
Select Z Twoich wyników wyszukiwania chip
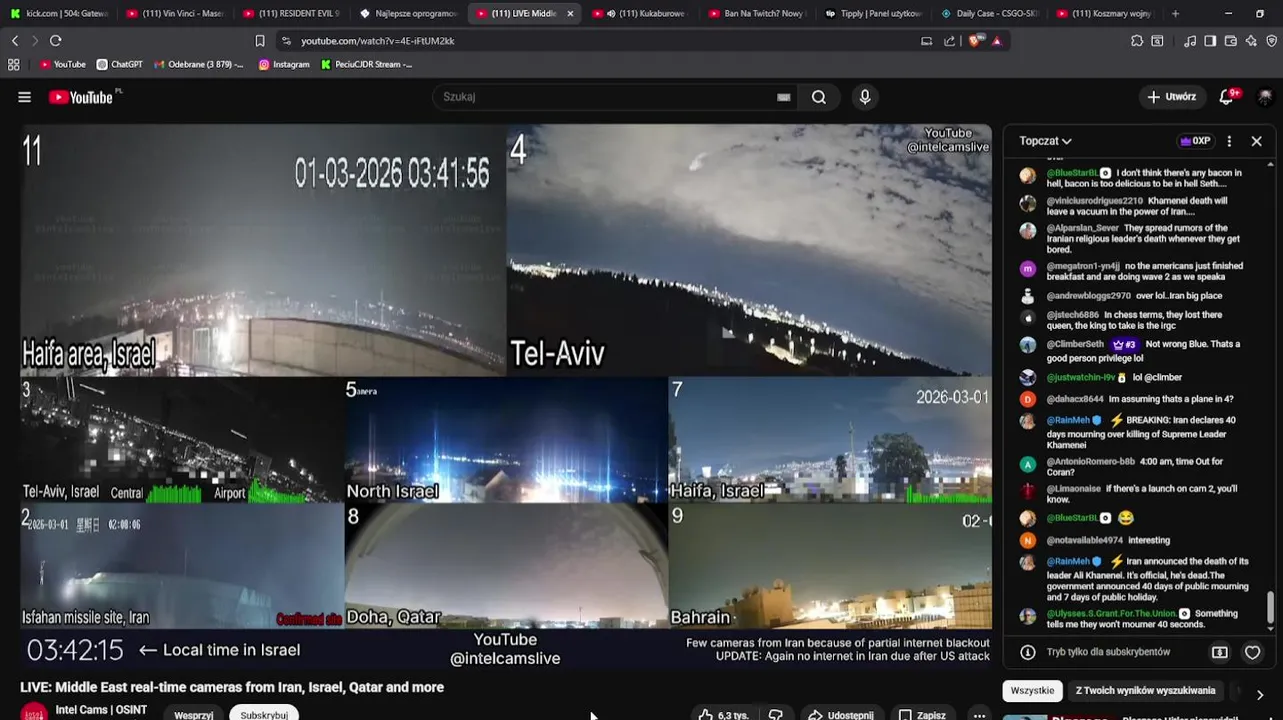point(1146,691)
